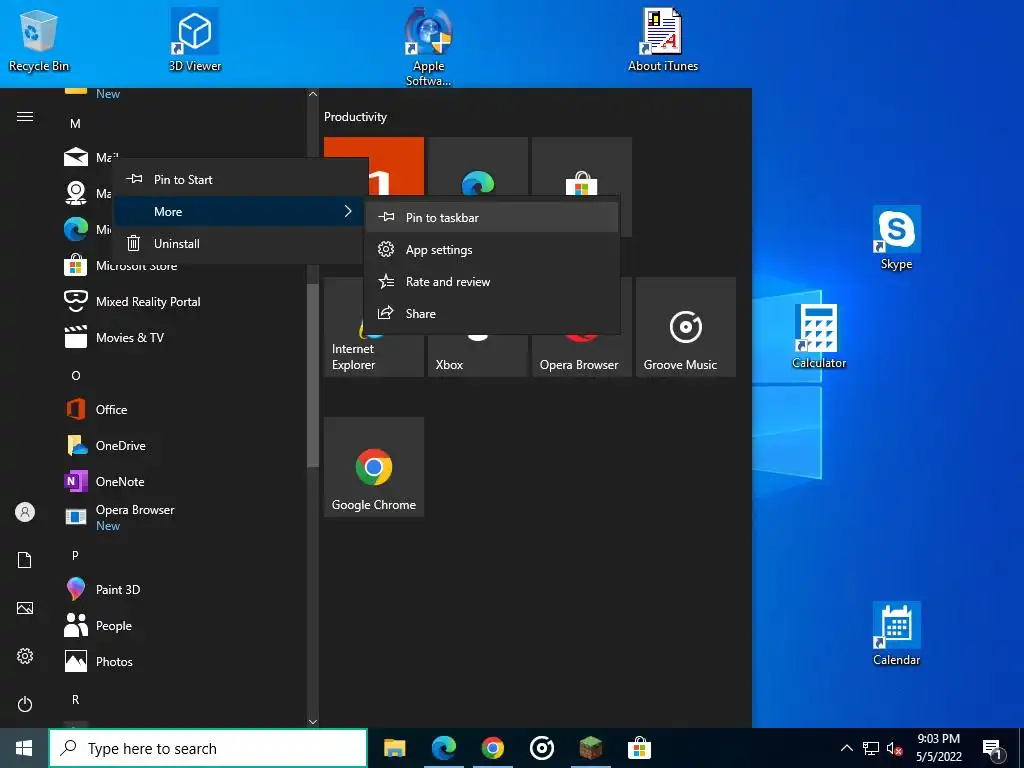Click the app list scrollbar thumb

coord(313,376)
